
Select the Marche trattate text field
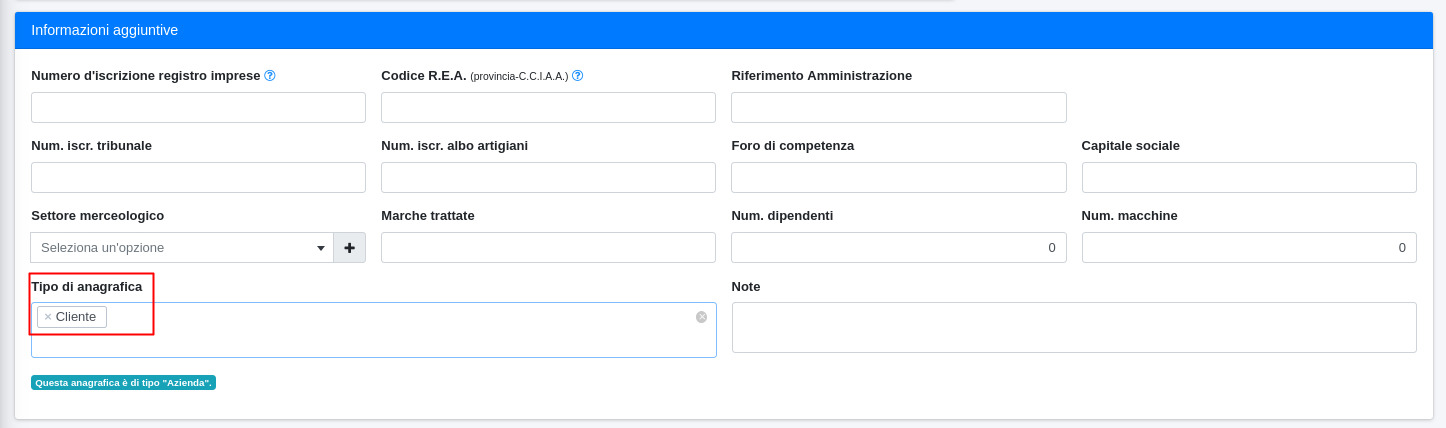pos(548,248)
